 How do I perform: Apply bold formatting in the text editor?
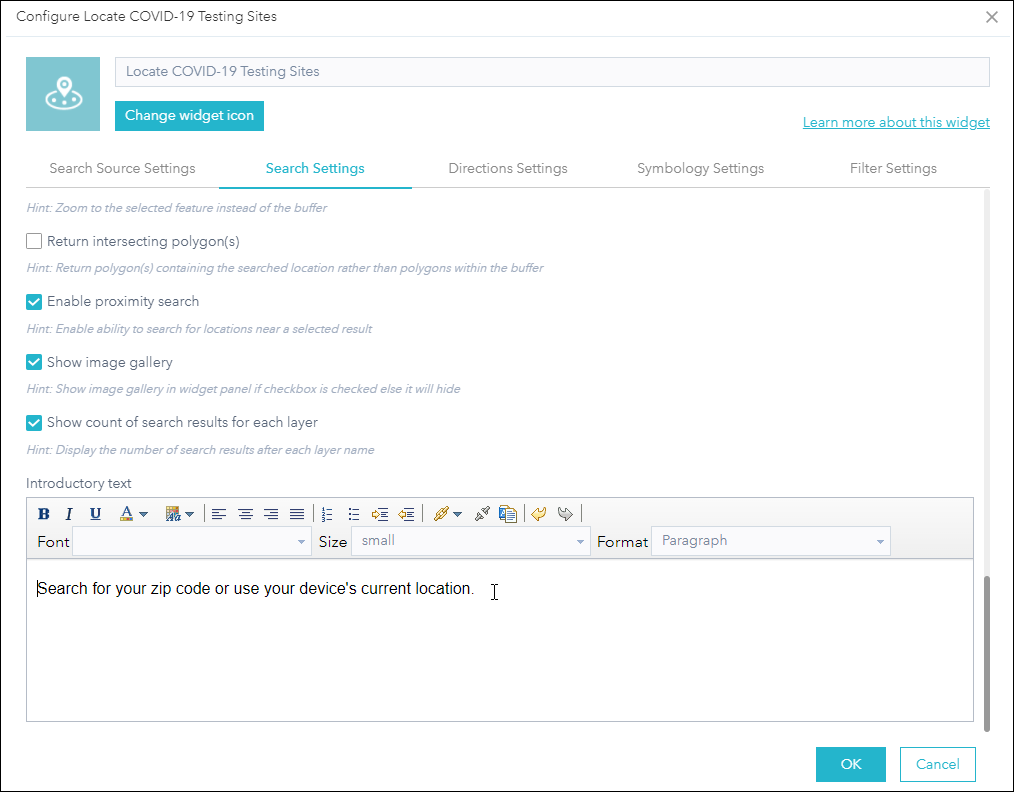(x=43, y=513)
